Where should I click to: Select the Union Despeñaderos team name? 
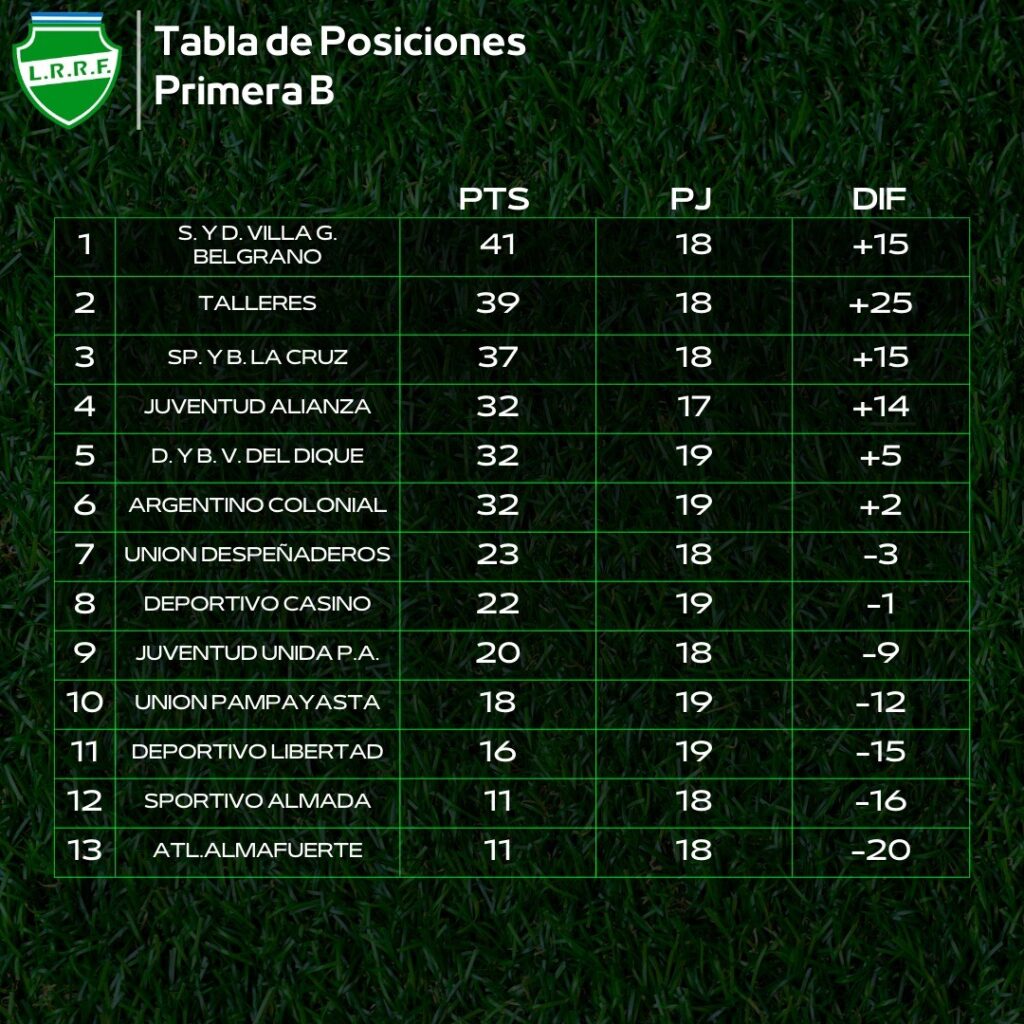[258, 554]
